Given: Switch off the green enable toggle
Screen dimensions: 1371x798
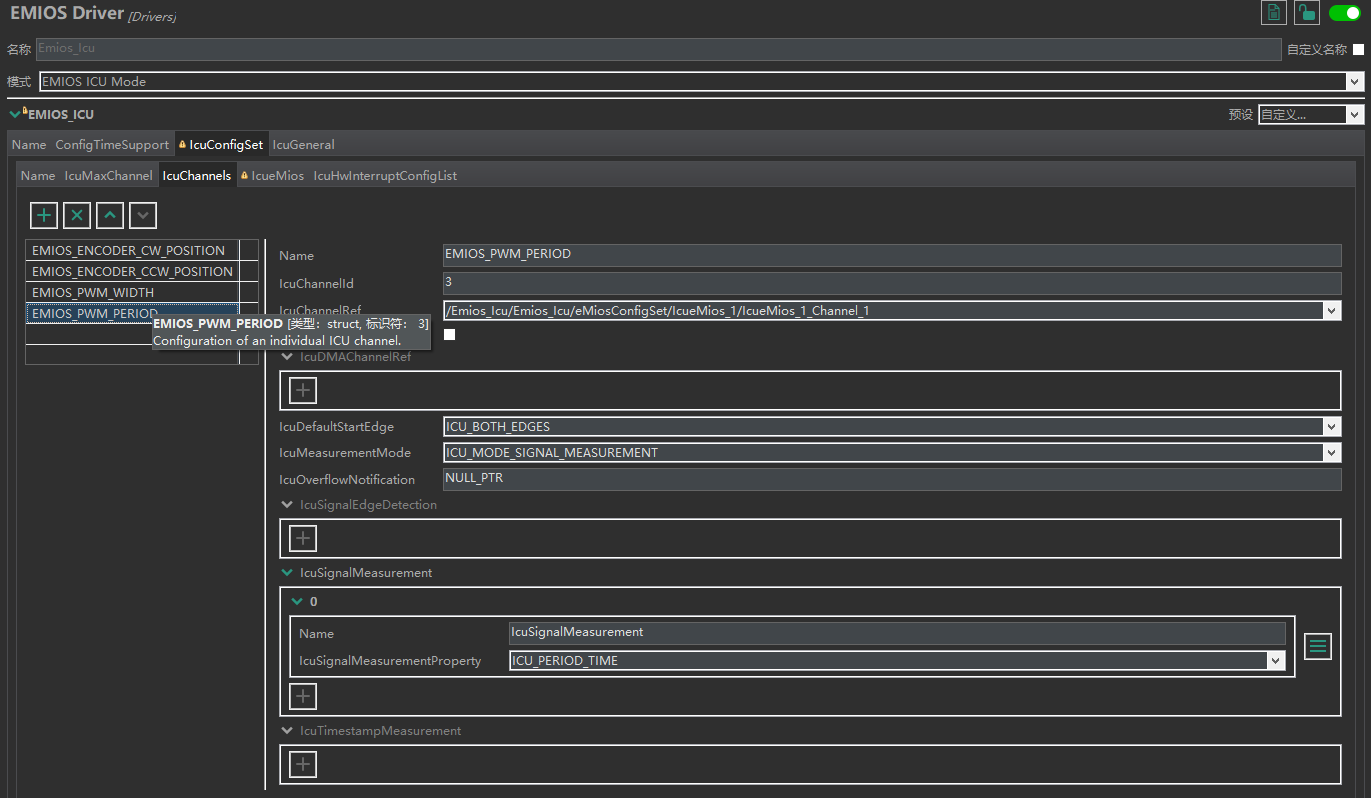Looking at the screenshot, I should click(1344, 12).
